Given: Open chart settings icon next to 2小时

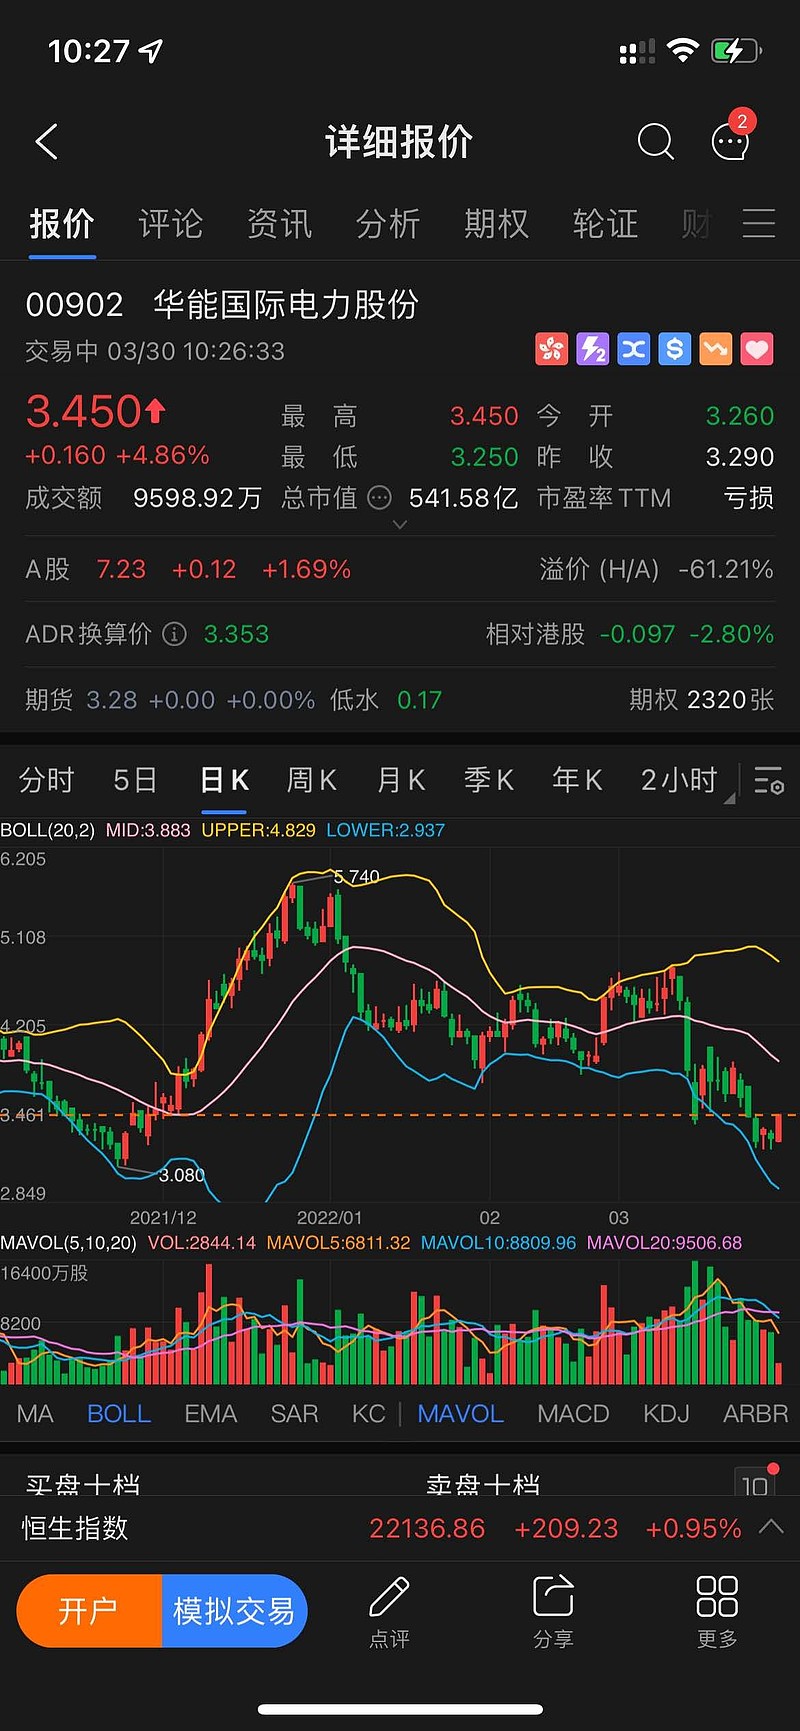Looking at the screenshot, I should pos(769,780).
